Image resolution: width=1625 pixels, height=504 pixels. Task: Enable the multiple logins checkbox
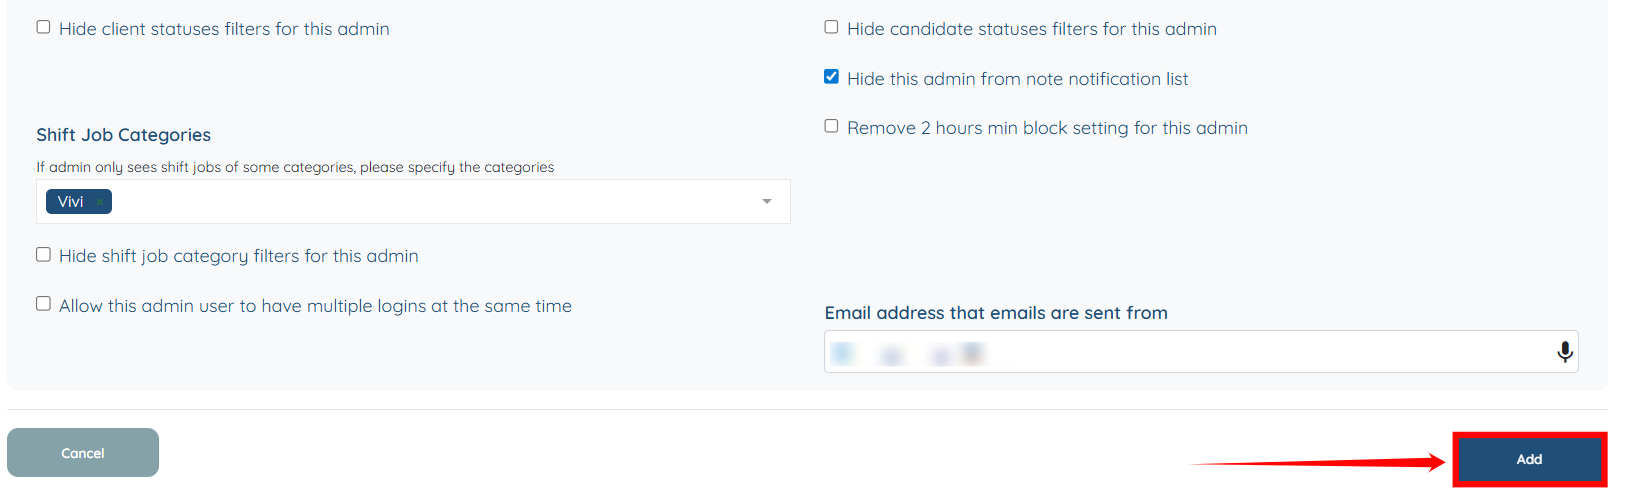44,304
